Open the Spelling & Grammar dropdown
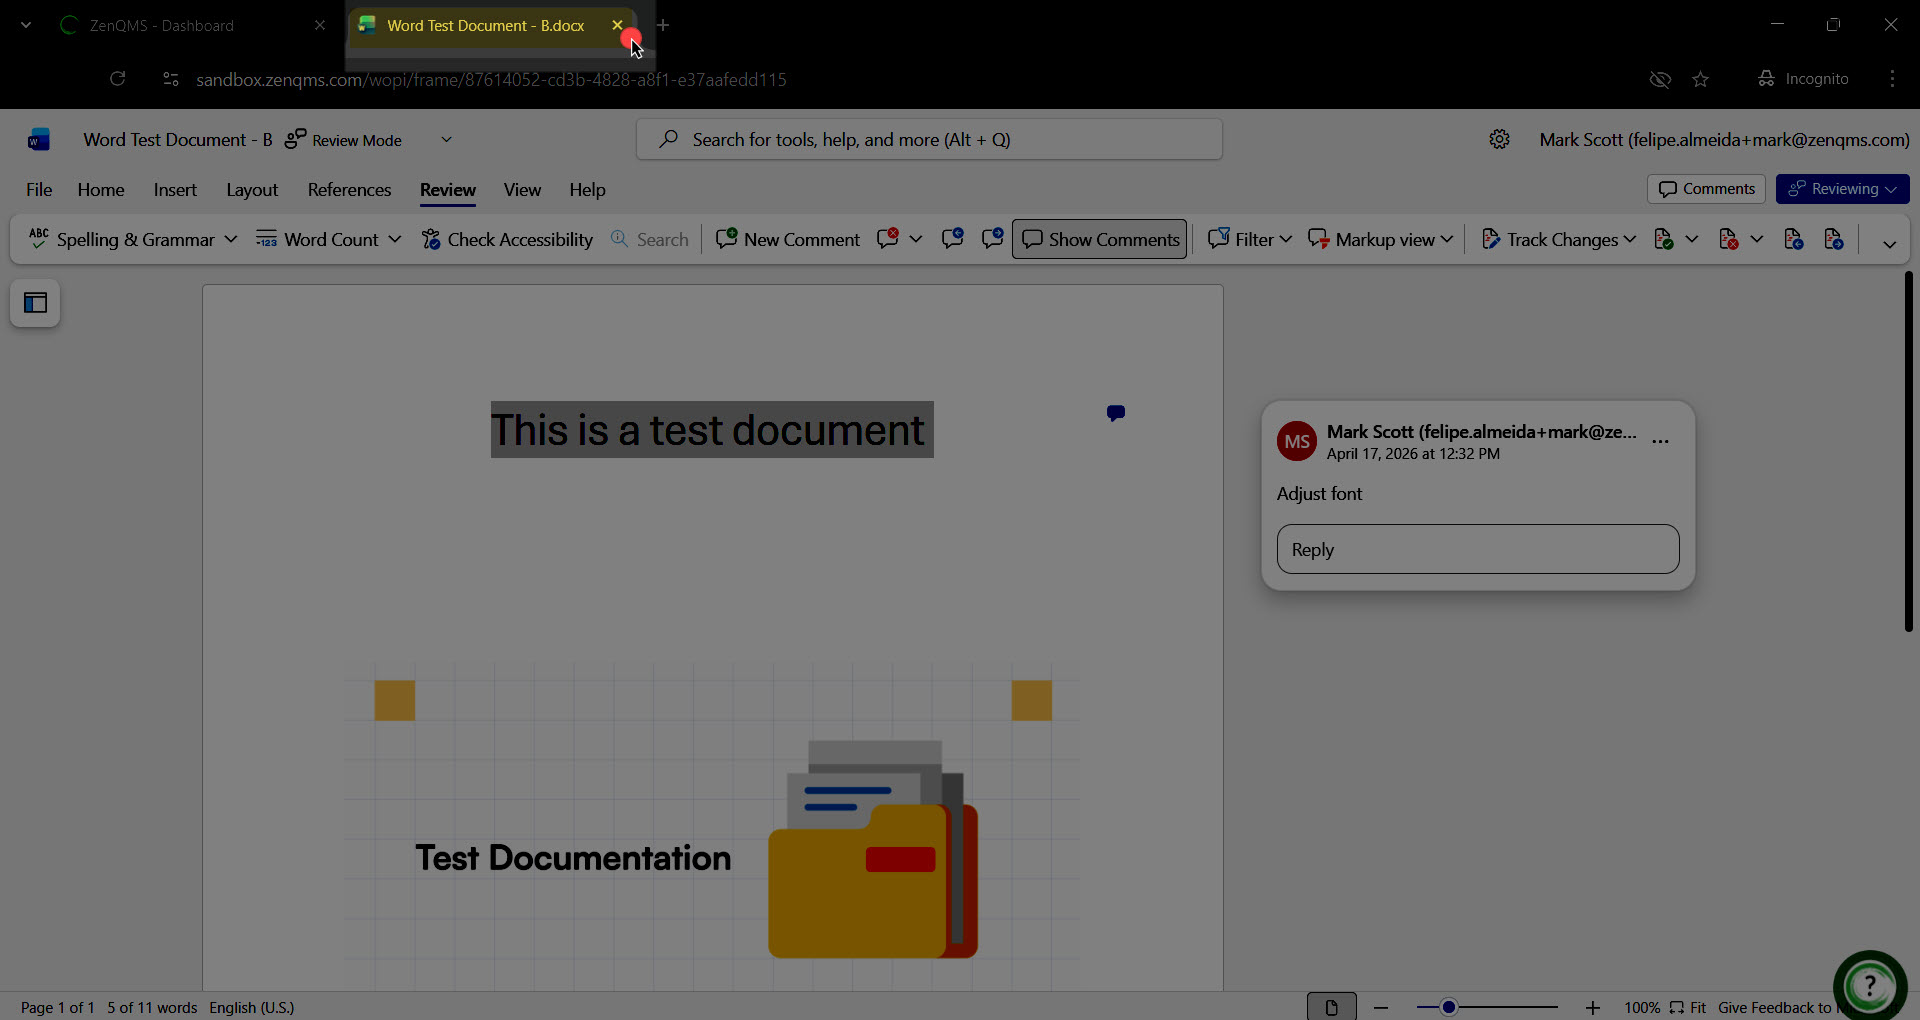The image size is (1920, 1020). tap(133, 239)
